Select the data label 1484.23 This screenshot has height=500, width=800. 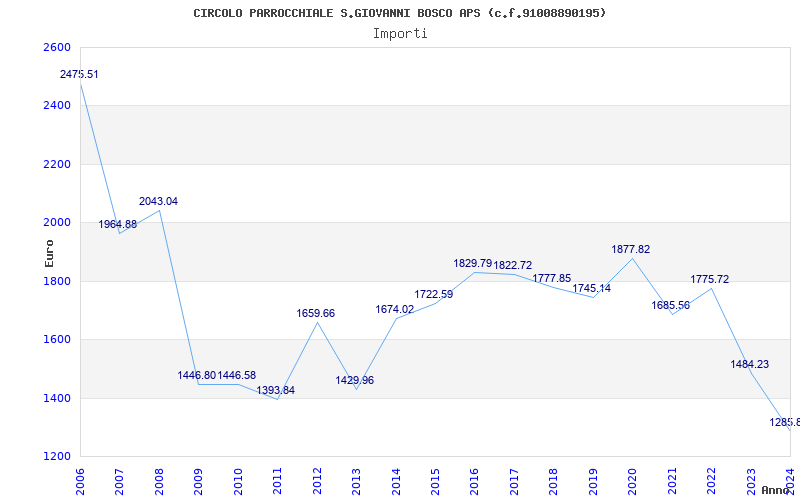[749, 365]
